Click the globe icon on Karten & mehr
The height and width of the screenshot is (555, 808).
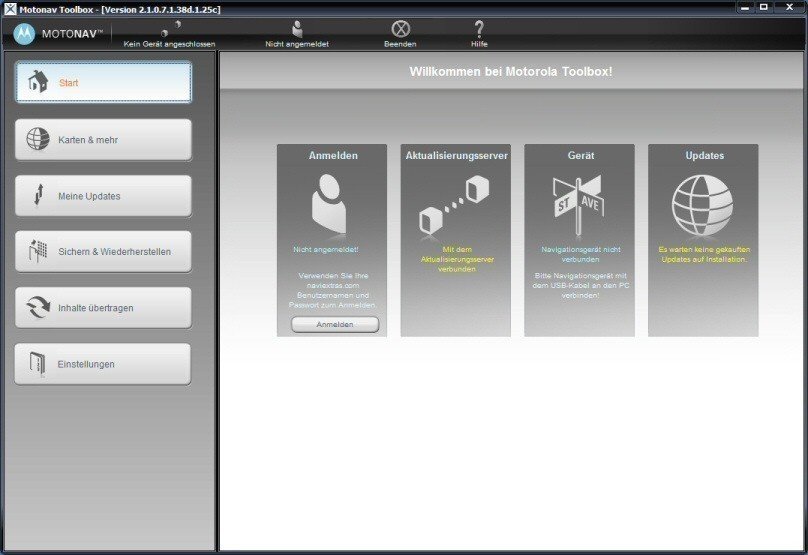point(38,139)
